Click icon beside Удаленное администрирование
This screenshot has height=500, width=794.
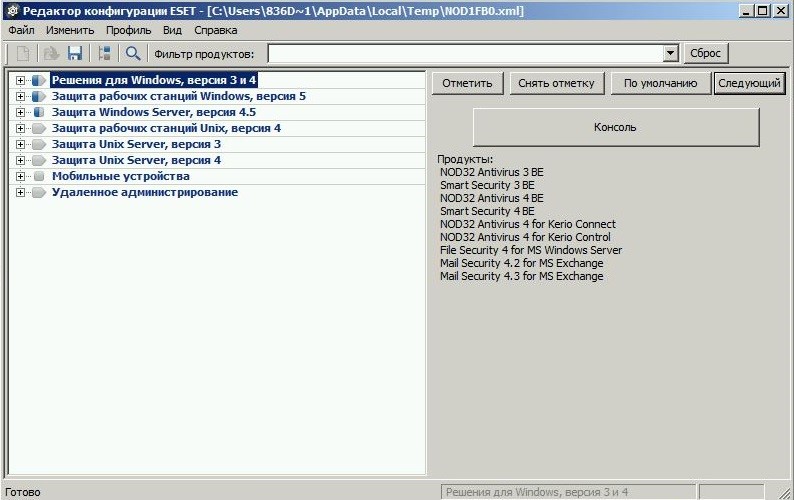coord(38,193)
